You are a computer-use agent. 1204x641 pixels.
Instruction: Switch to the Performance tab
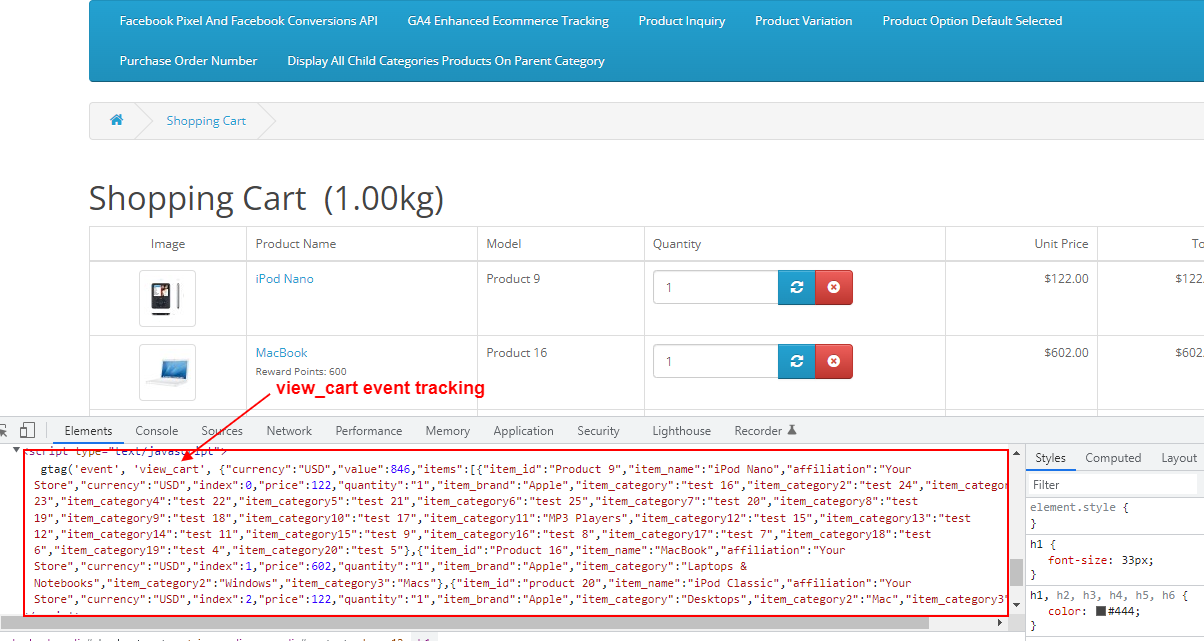[369, 431]
